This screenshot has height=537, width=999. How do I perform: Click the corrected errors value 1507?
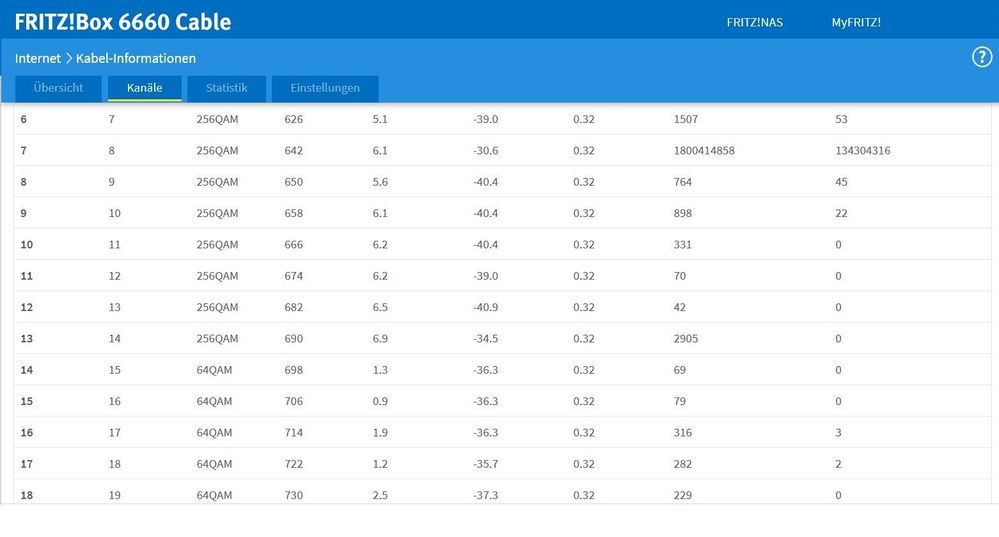click(686, 119)
